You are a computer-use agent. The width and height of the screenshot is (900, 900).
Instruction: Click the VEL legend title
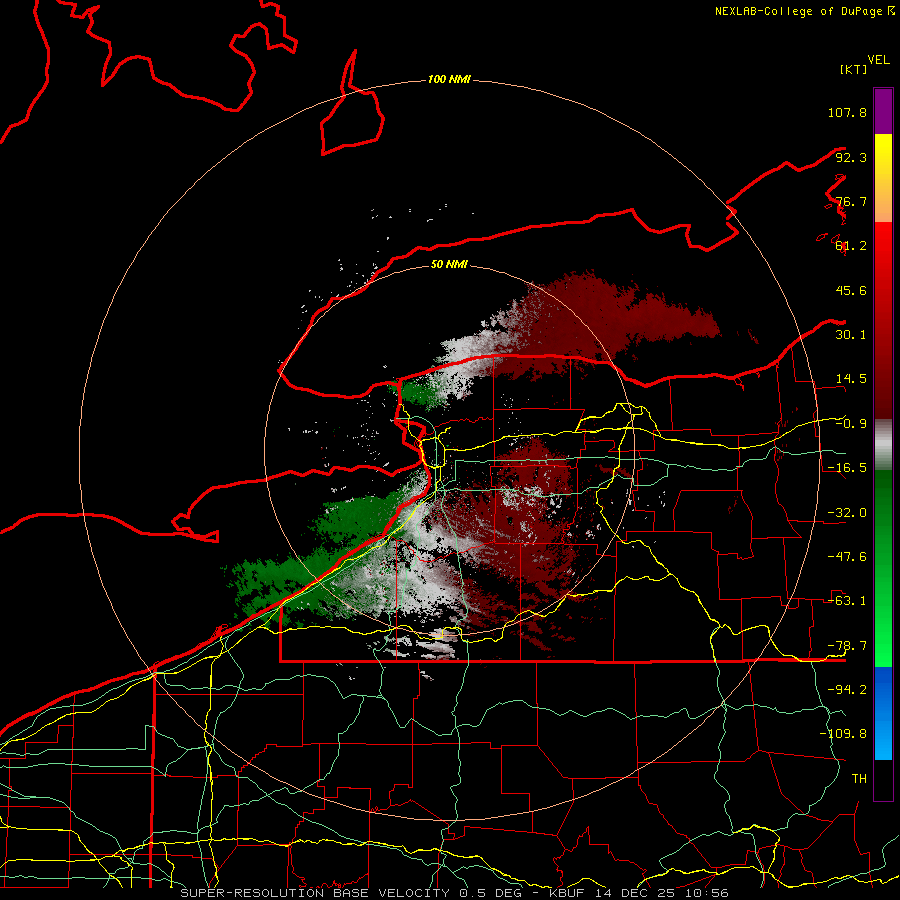click(x=878, y=60)
